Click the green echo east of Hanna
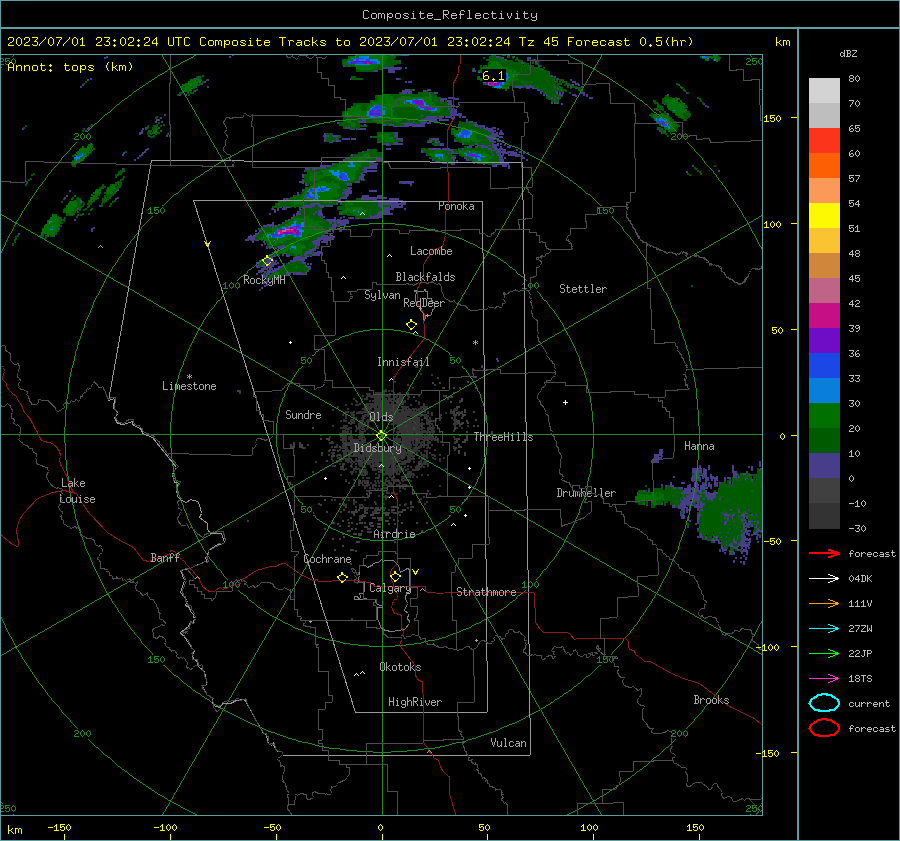900x841 pixels. (729, 511)
